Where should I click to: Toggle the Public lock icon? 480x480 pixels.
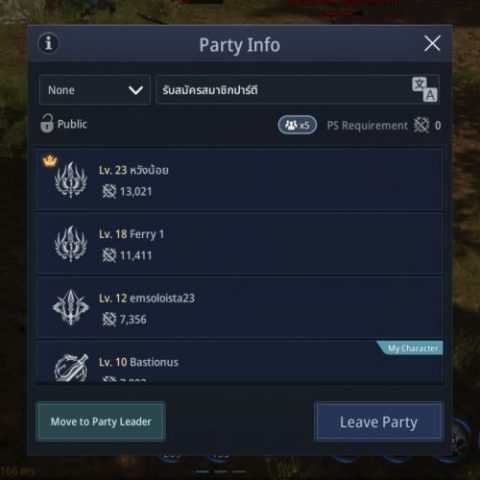pyautogui.click(x=47, y=124)
